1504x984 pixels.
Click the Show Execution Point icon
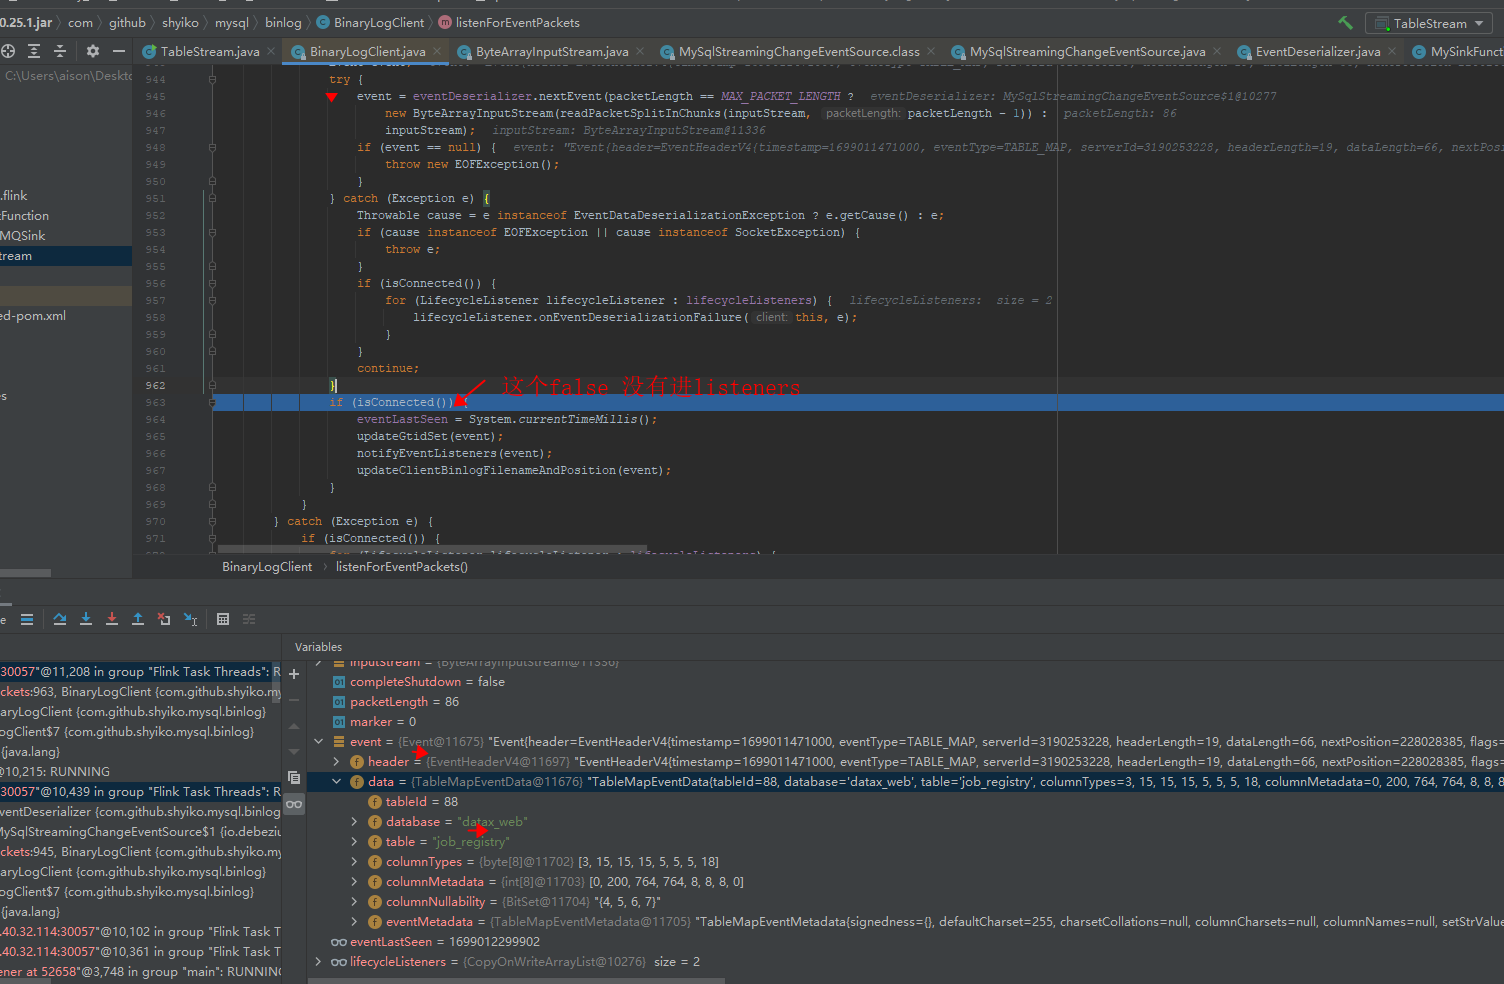click(x=27, y=619)
